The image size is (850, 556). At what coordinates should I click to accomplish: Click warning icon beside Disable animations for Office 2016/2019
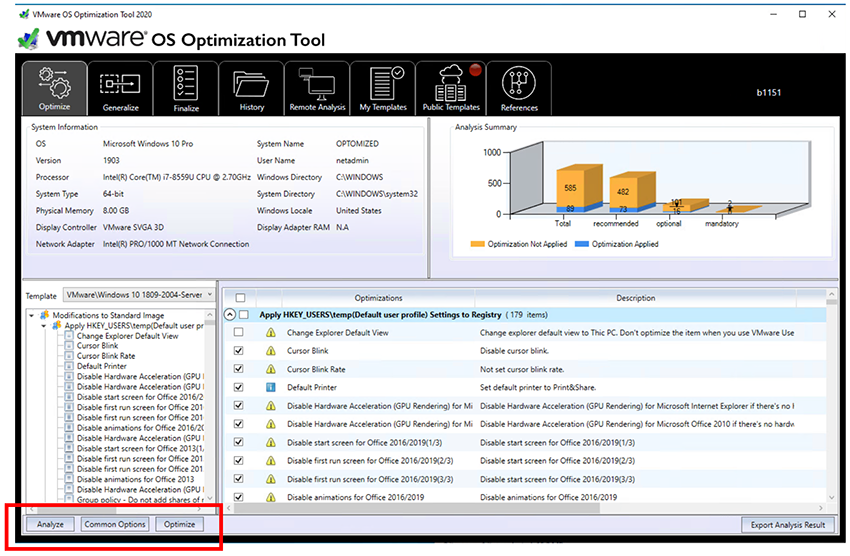tap(271, 497)
